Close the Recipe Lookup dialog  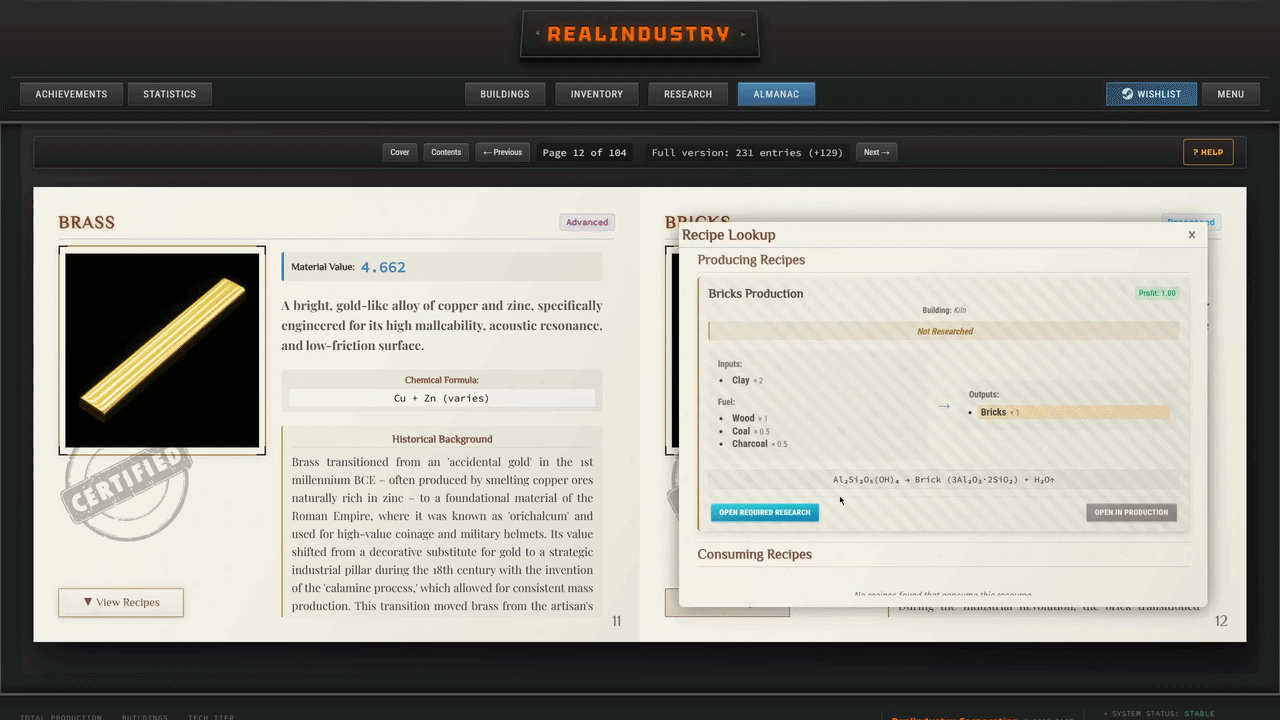1191,235
